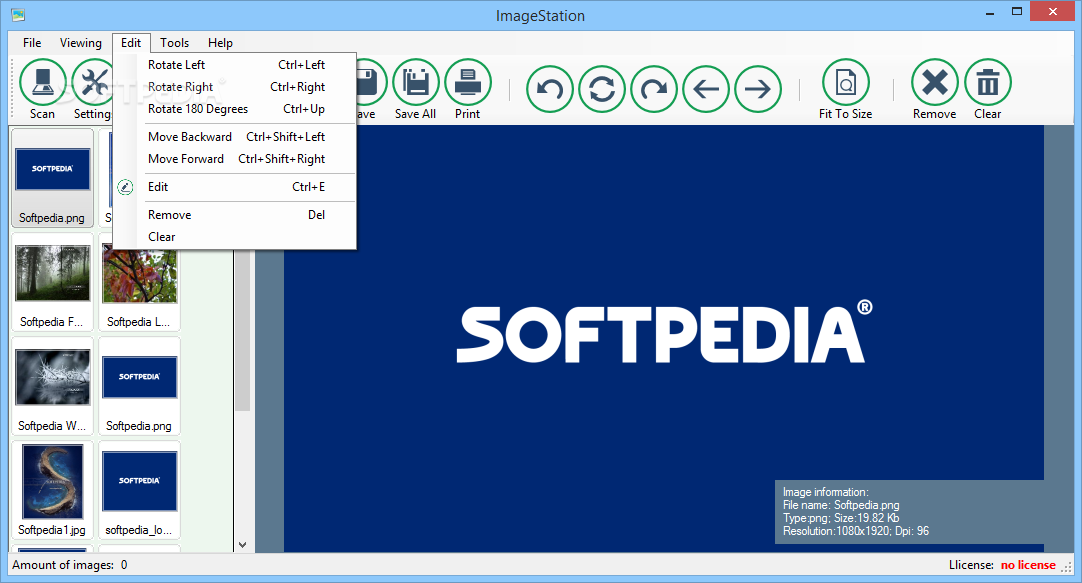Viewport: 1082px width, 583px height.
Task: Open the Settings wrench icon
Action: (x=95, y=83)
